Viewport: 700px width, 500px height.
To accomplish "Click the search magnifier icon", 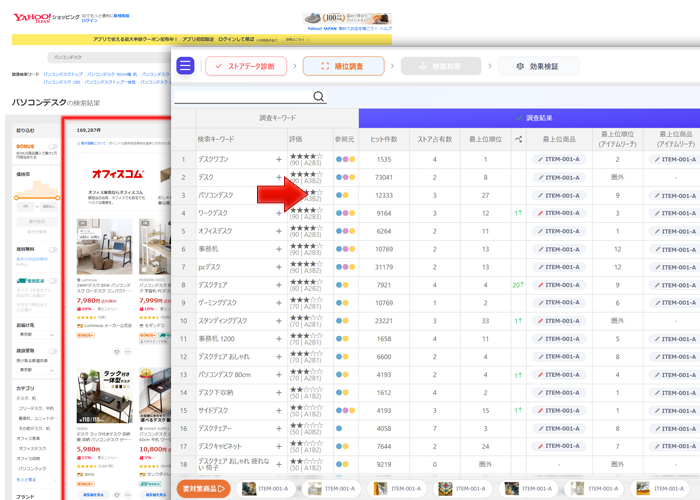I will (x=319, y=97).
